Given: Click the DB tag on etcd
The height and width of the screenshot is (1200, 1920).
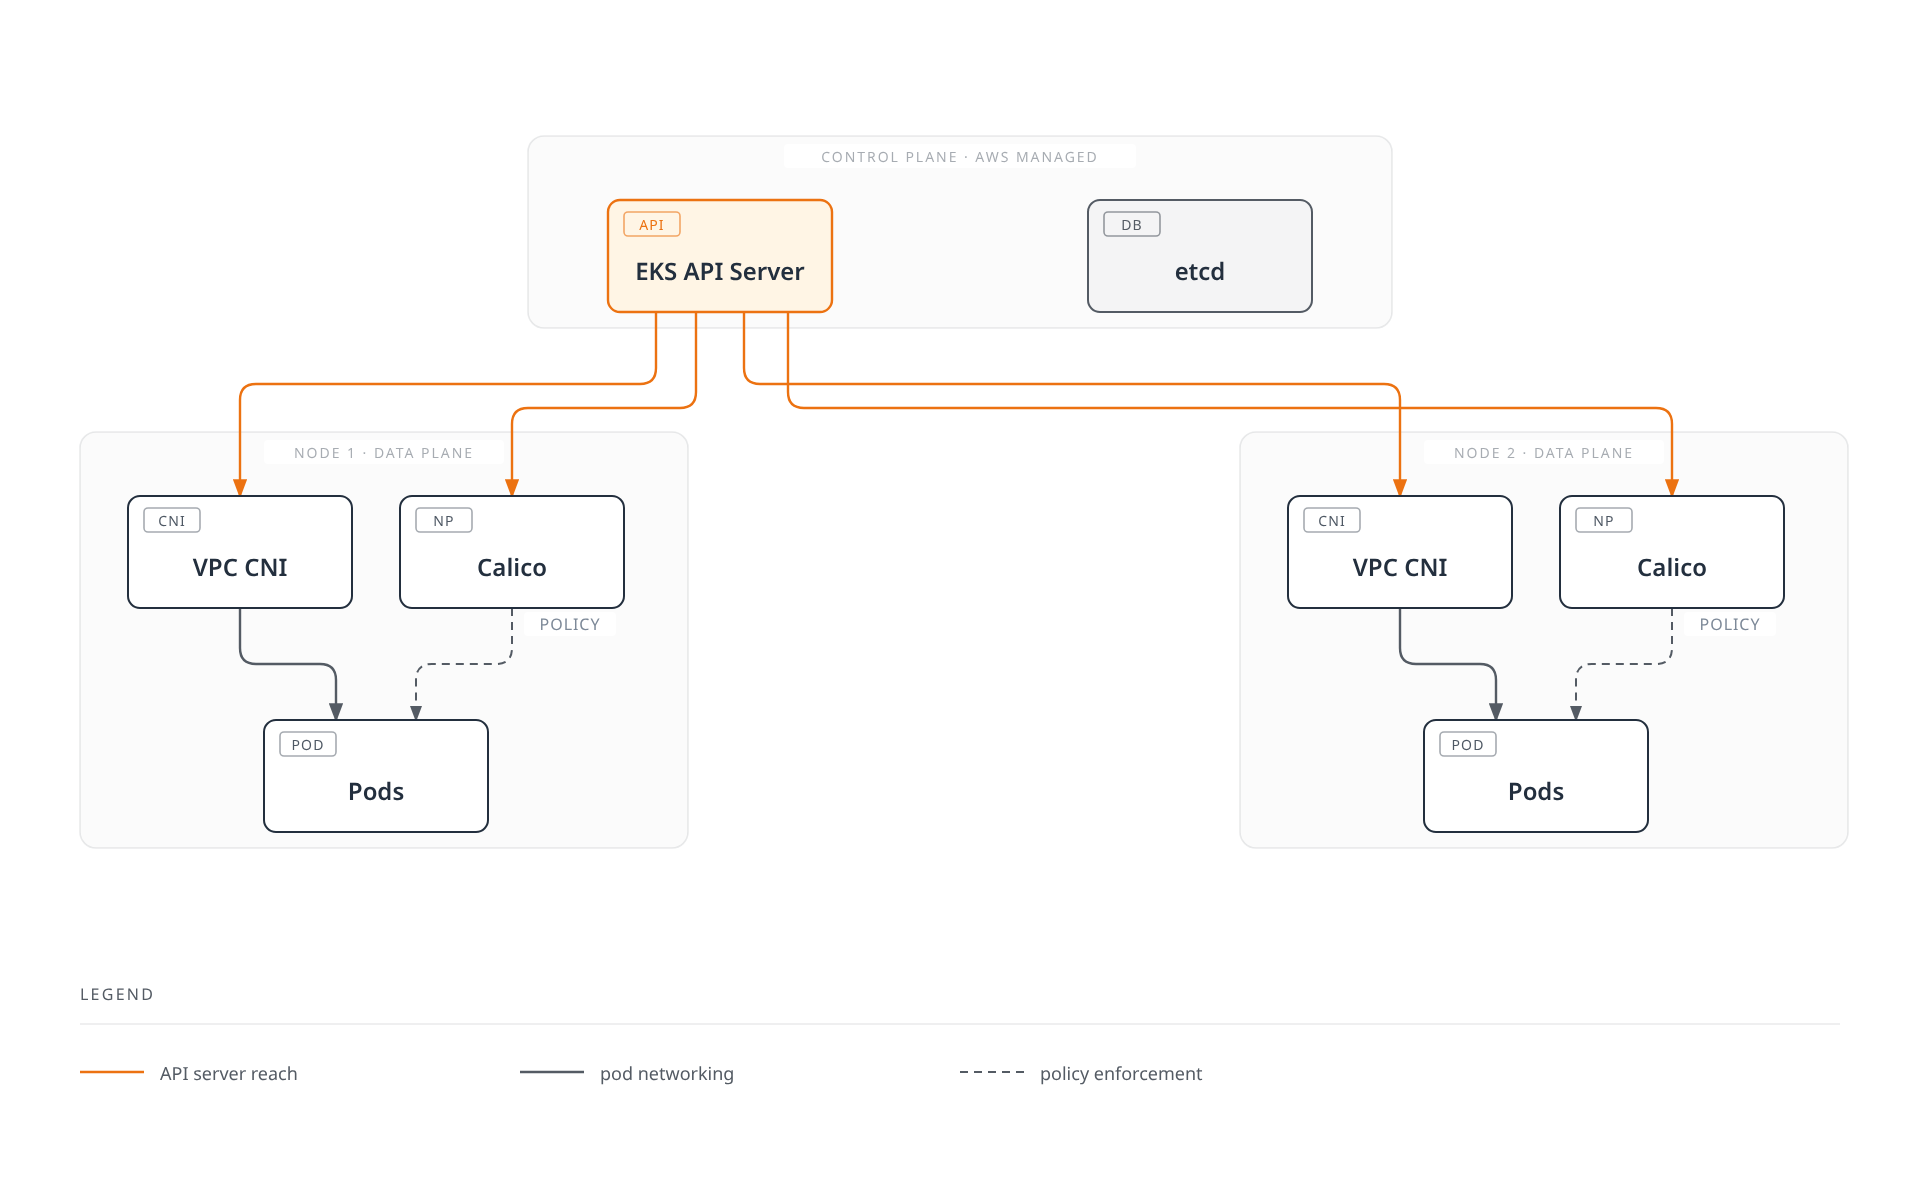Looking at the screenshot, I should 1132,224.
